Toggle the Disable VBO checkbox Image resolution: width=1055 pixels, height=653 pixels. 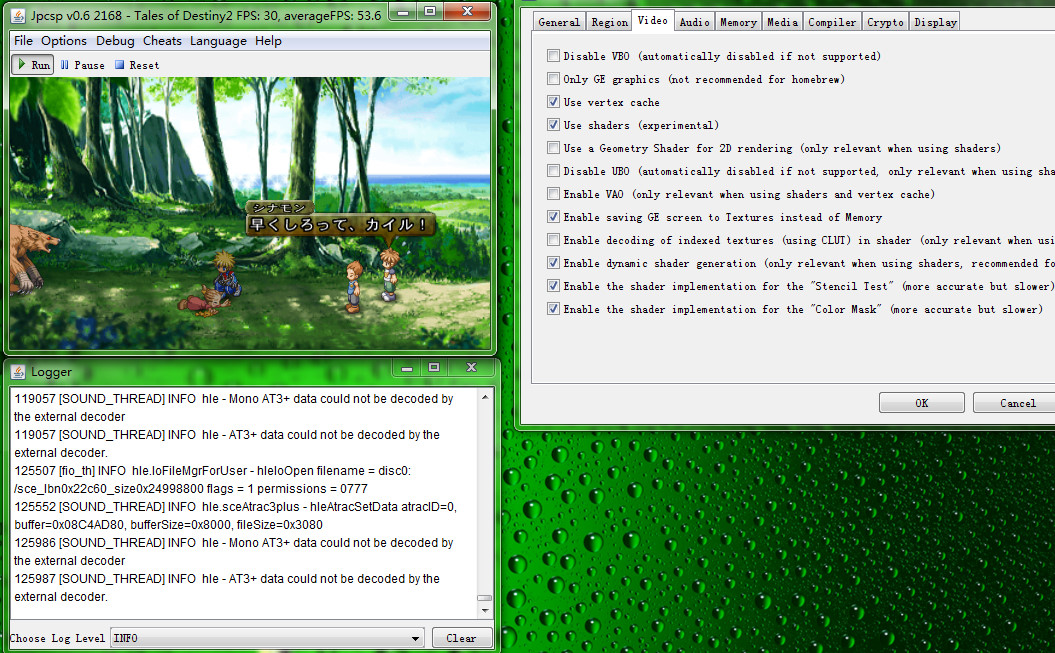[x=553, y=56]
